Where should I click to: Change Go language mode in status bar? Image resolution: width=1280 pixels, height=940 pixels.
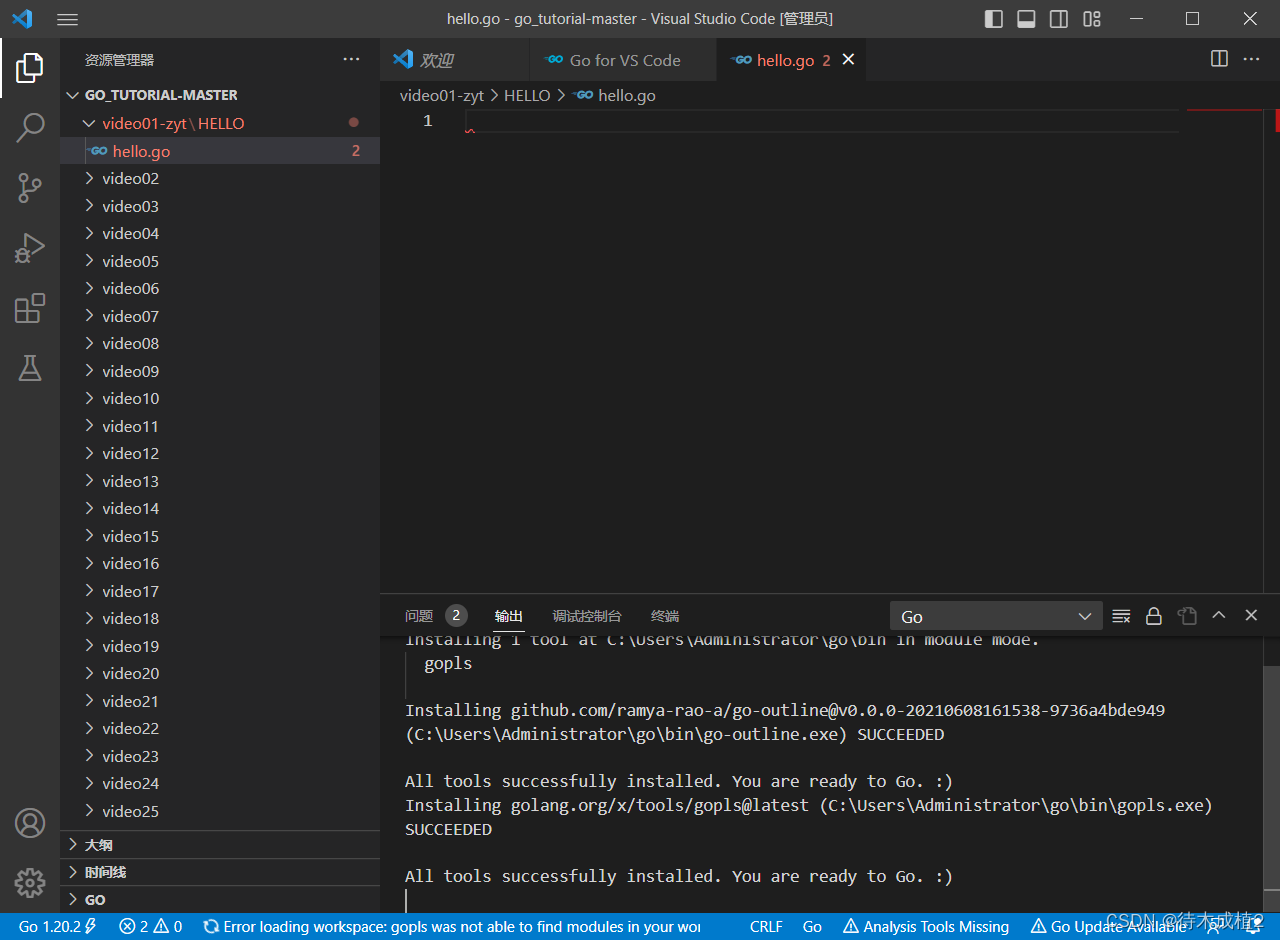click(x=812, y=927)
